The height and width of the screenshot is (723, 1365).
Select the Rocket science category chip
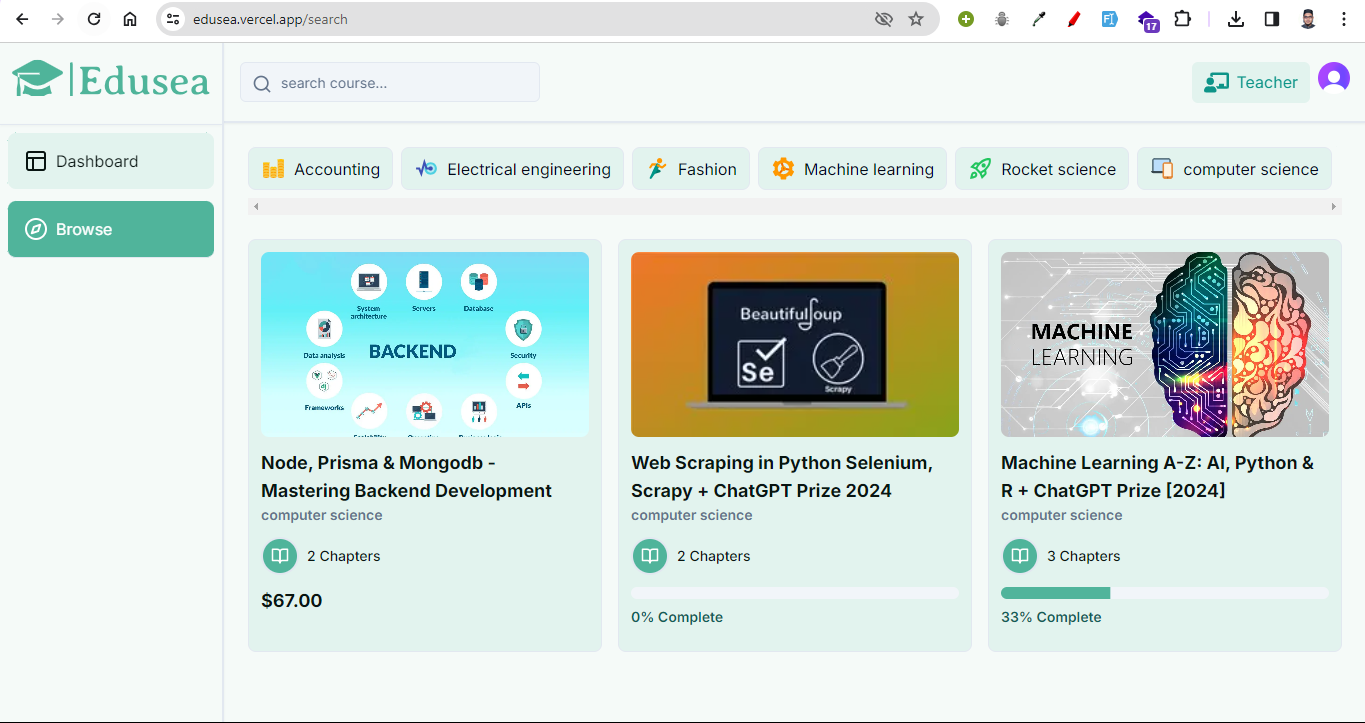[1042, 169]
